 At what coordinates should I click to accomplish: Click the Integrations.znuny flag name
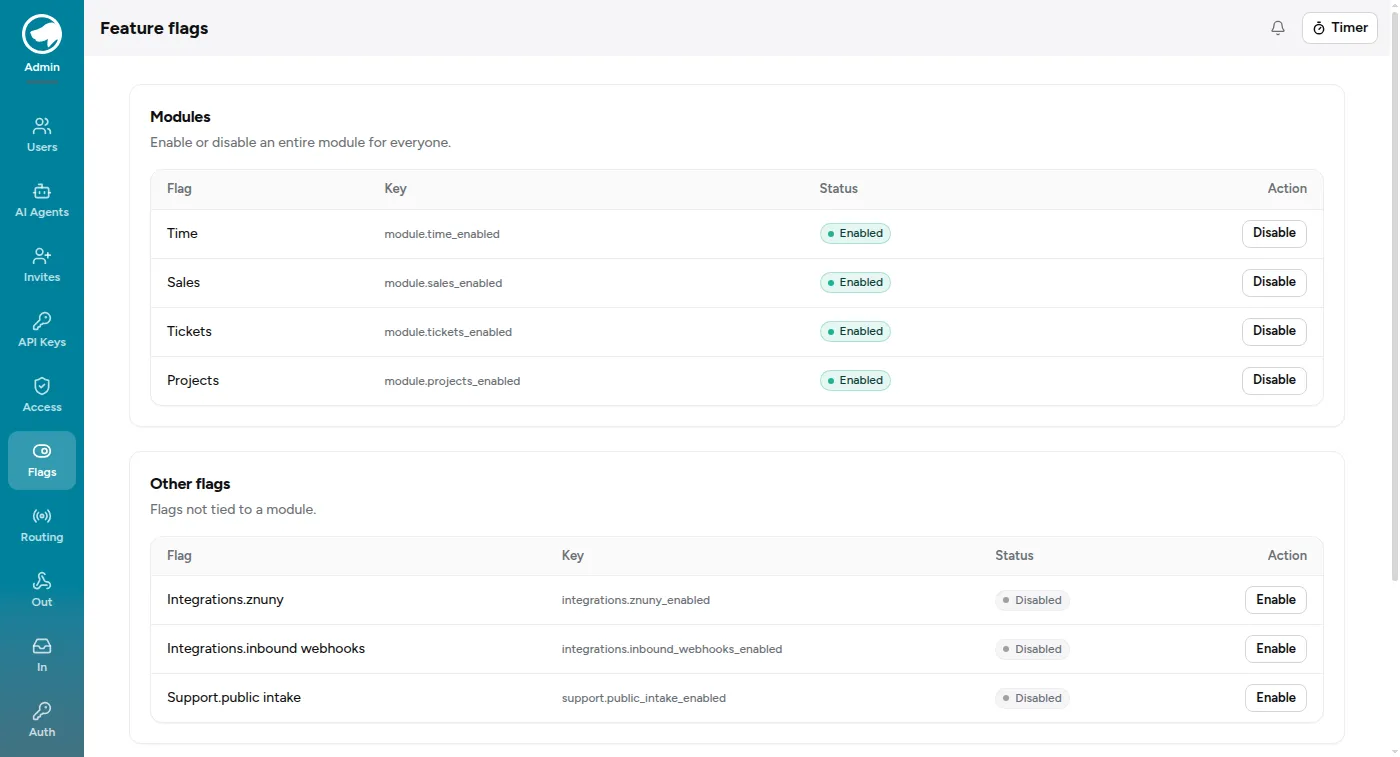(225, 599)
